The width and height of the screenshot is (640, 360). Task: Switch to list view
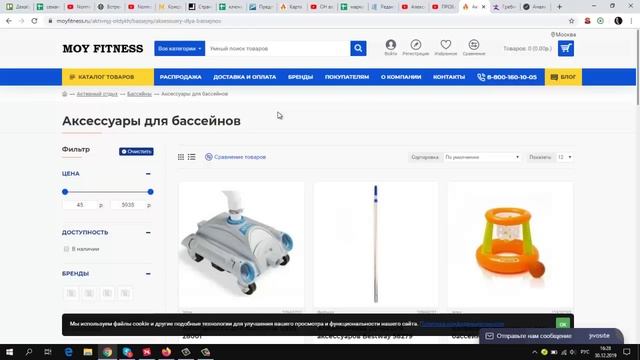pyautogui.click(x=191, y=157)
